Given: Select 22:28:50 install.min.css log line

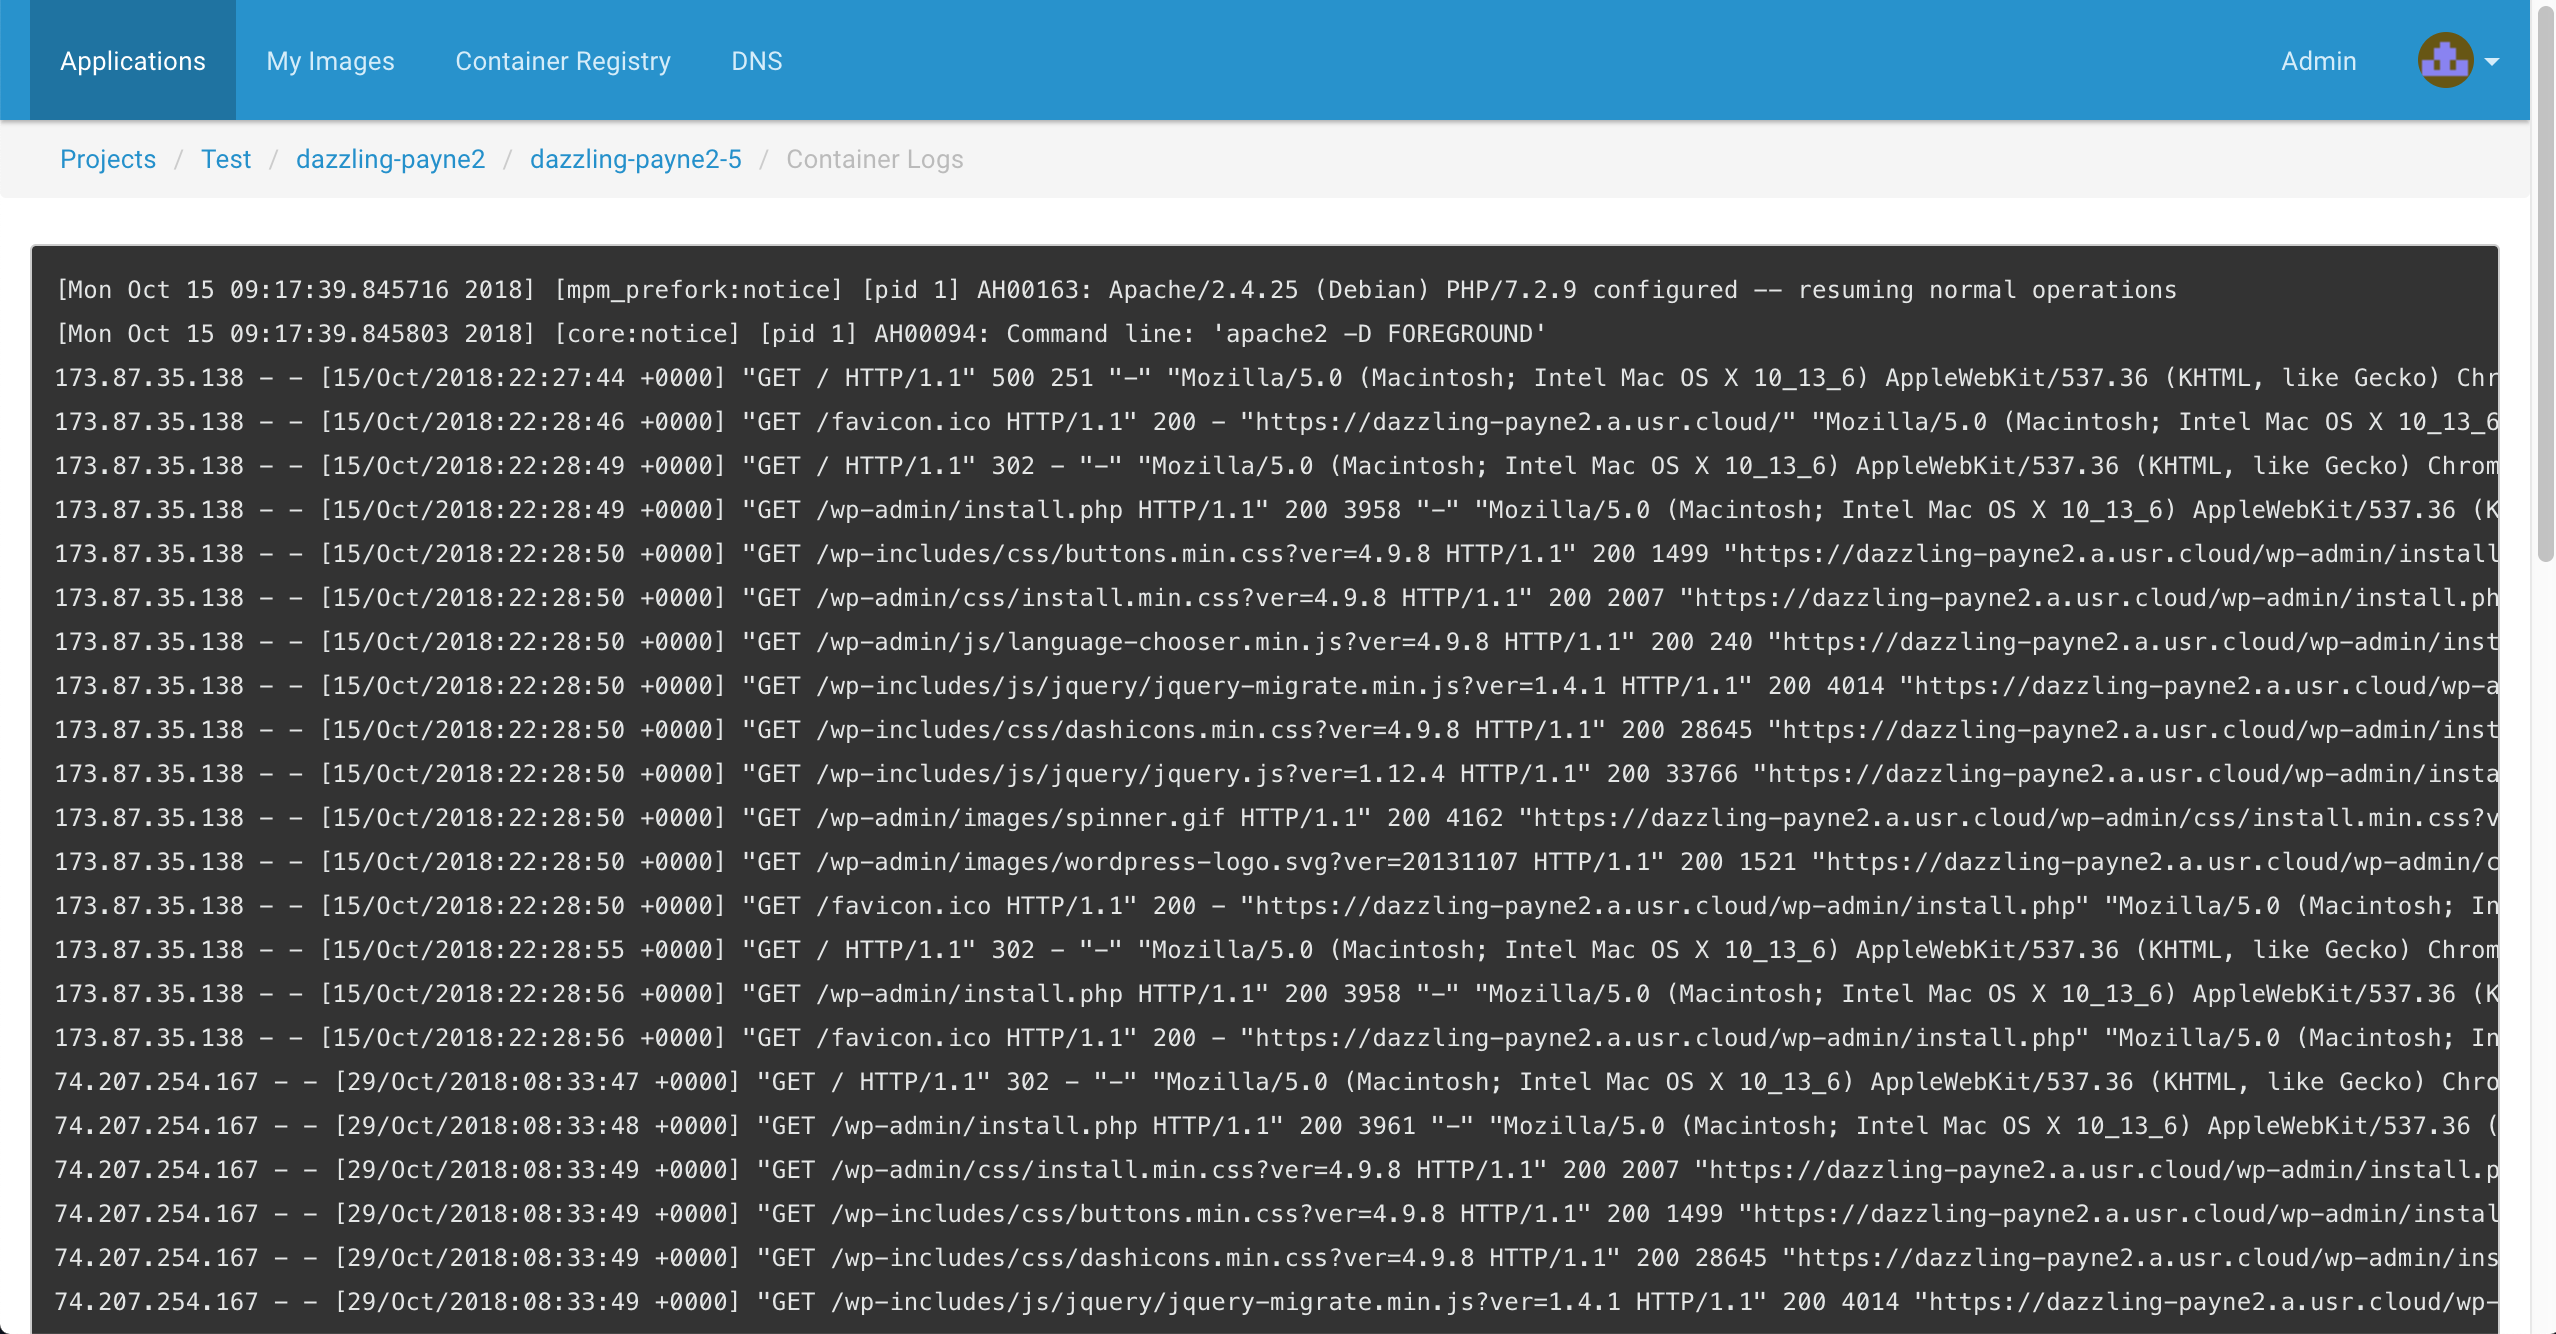Looking at the screenshot, I should tap(1276, 598).
